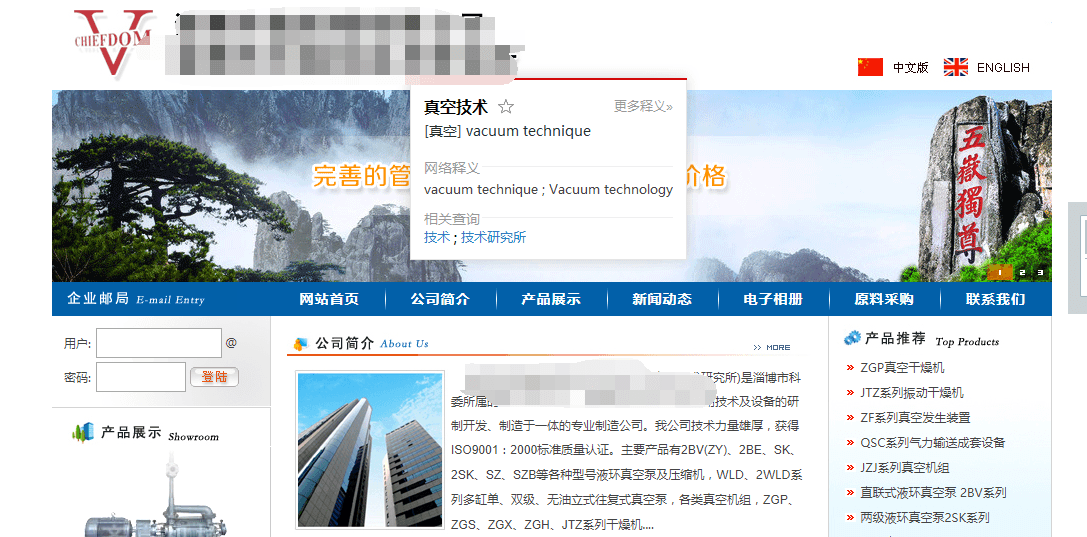Focus the 用户 username input field

pos(159,343)
